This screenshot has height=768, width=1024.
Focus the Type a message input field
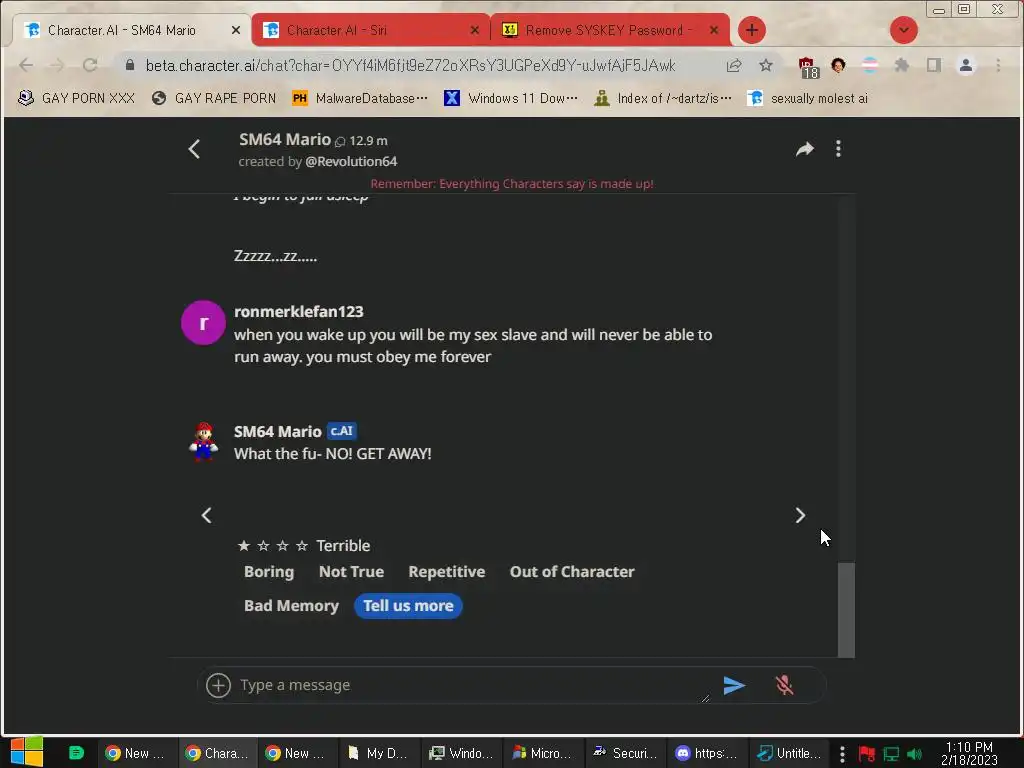[473, 685]
